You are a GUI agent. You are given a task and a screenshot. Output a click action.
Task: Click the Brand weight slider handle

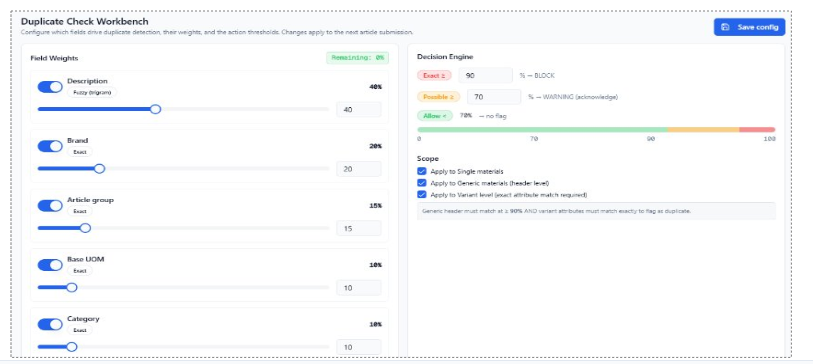pos(100,169)
